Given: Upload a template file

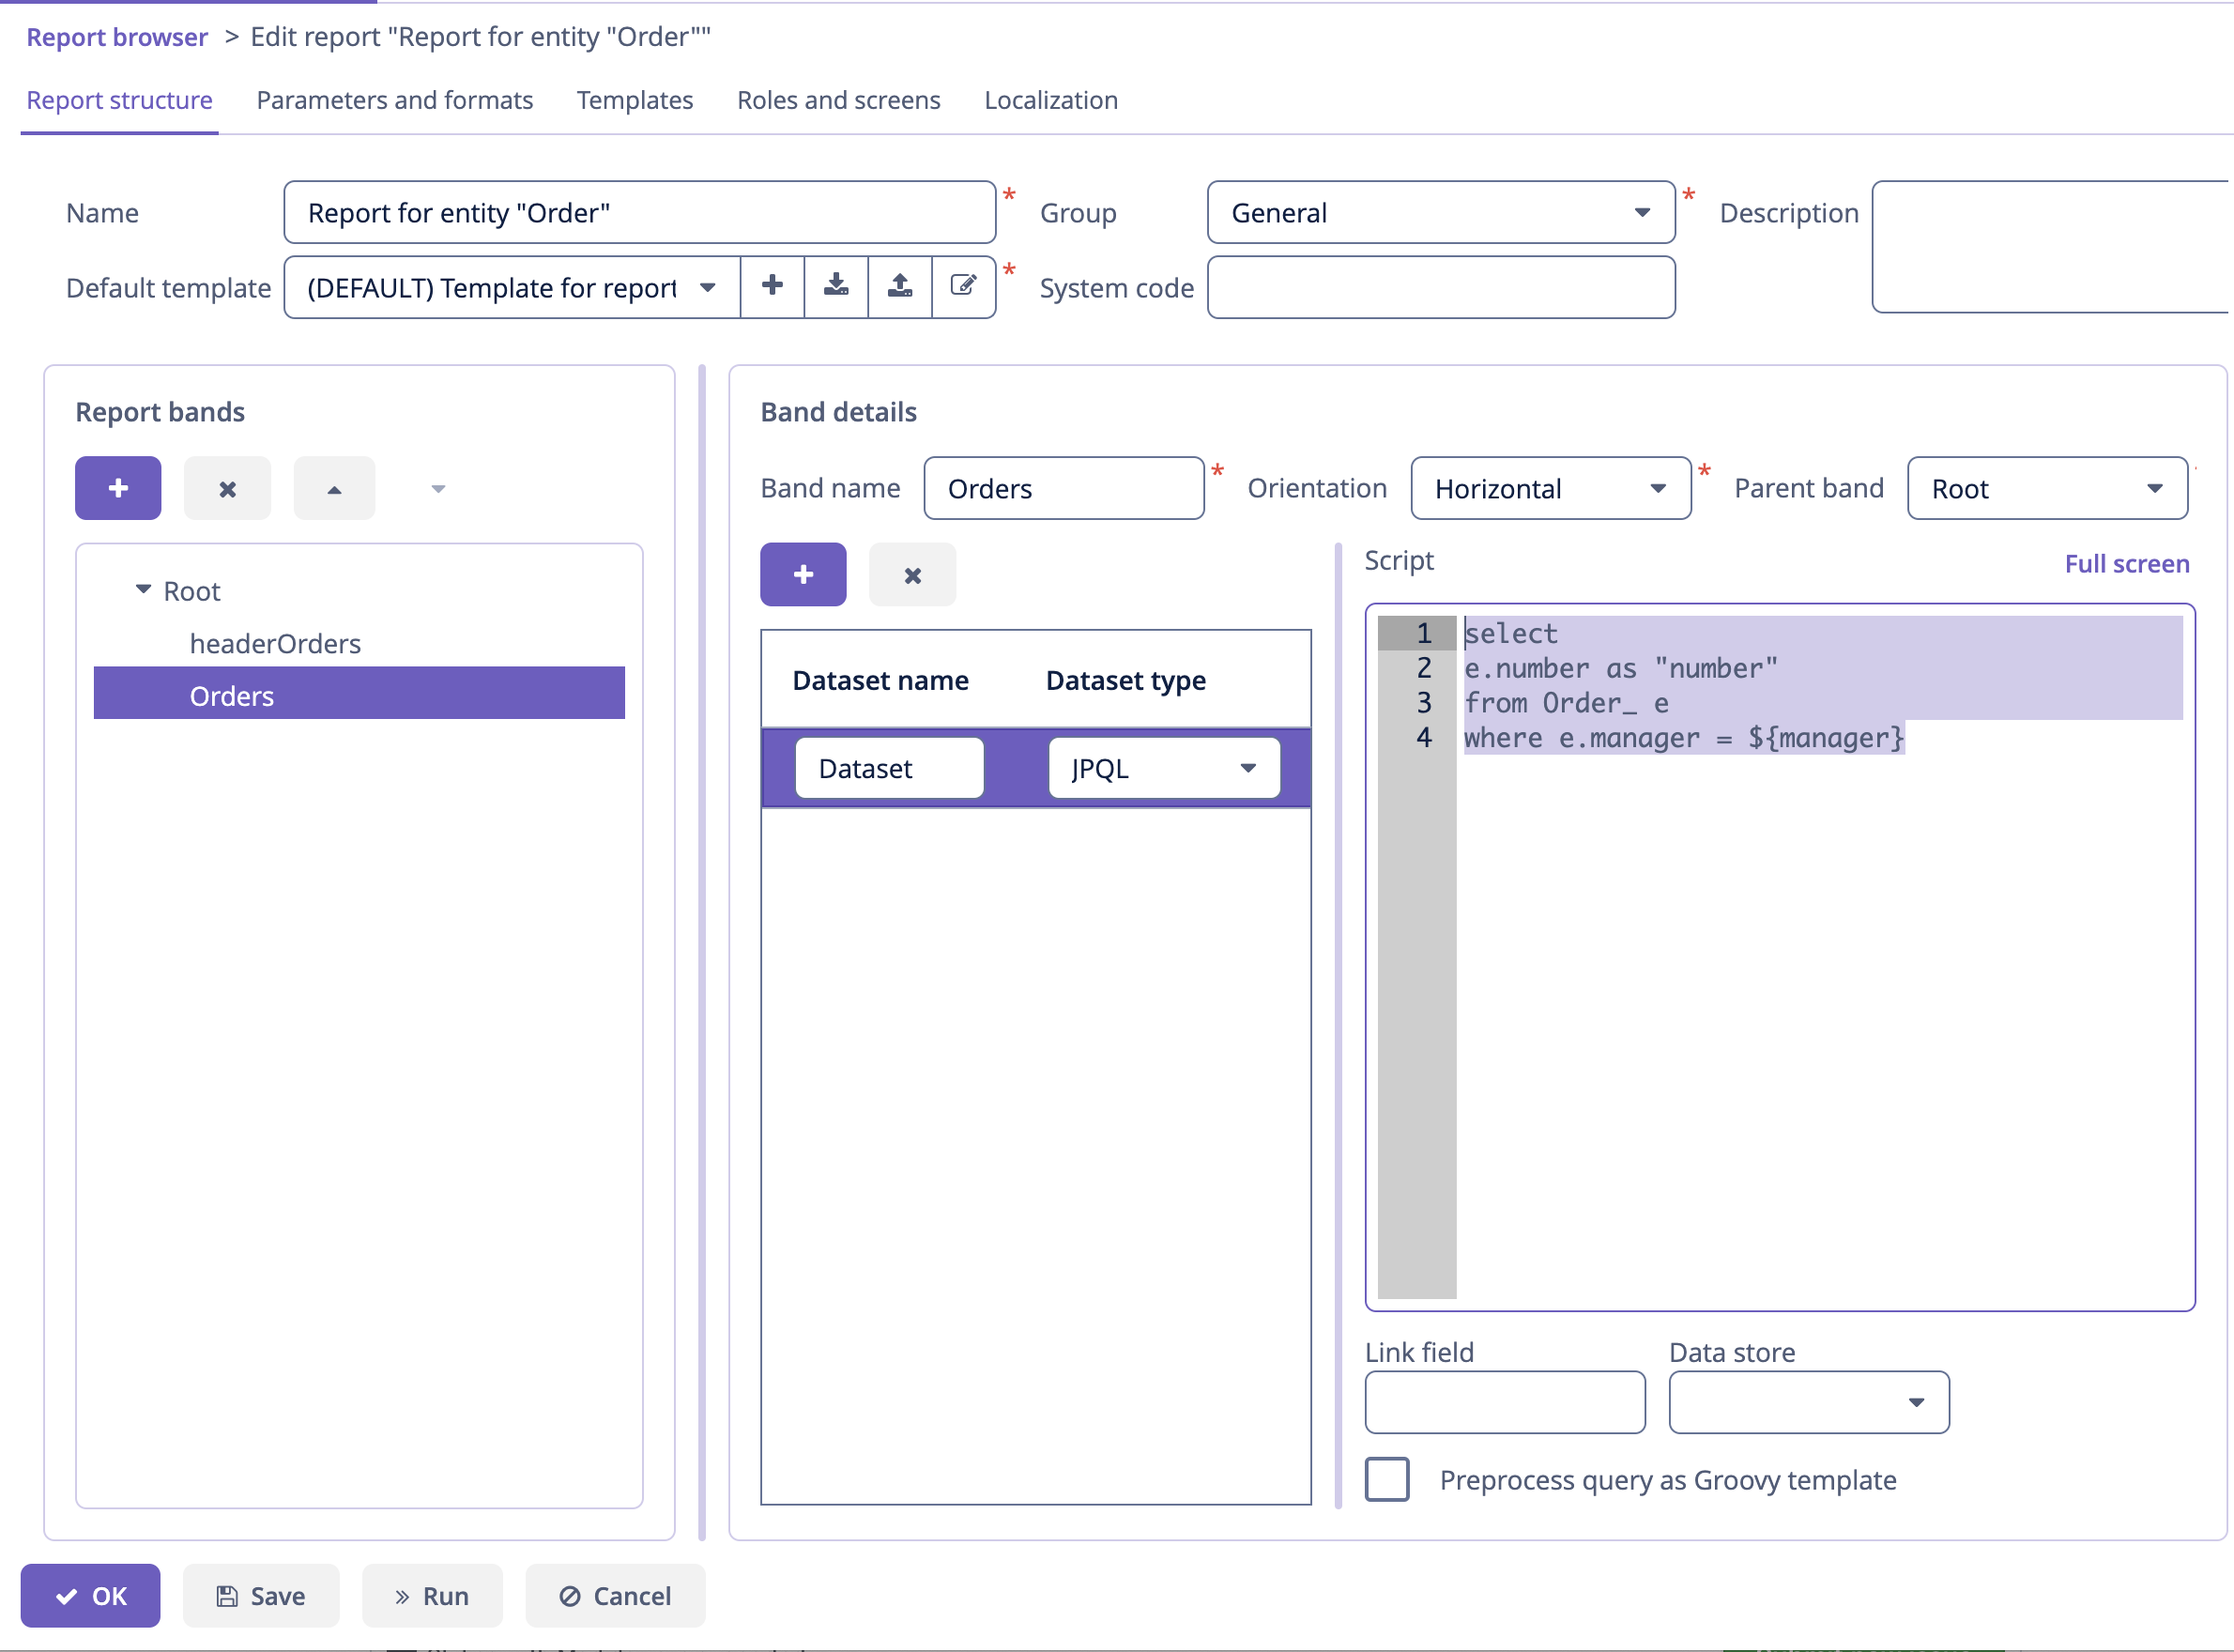Looking at the screenshot, I should 900,287.
